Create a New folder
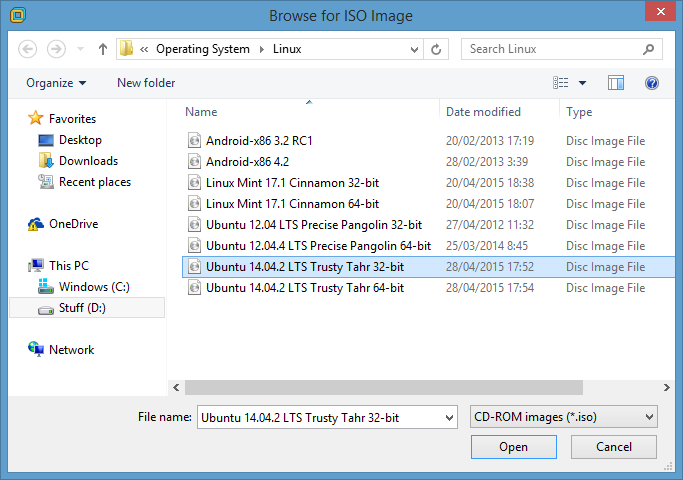The height and width of the screenshot is (480, 683). point(146,83)
